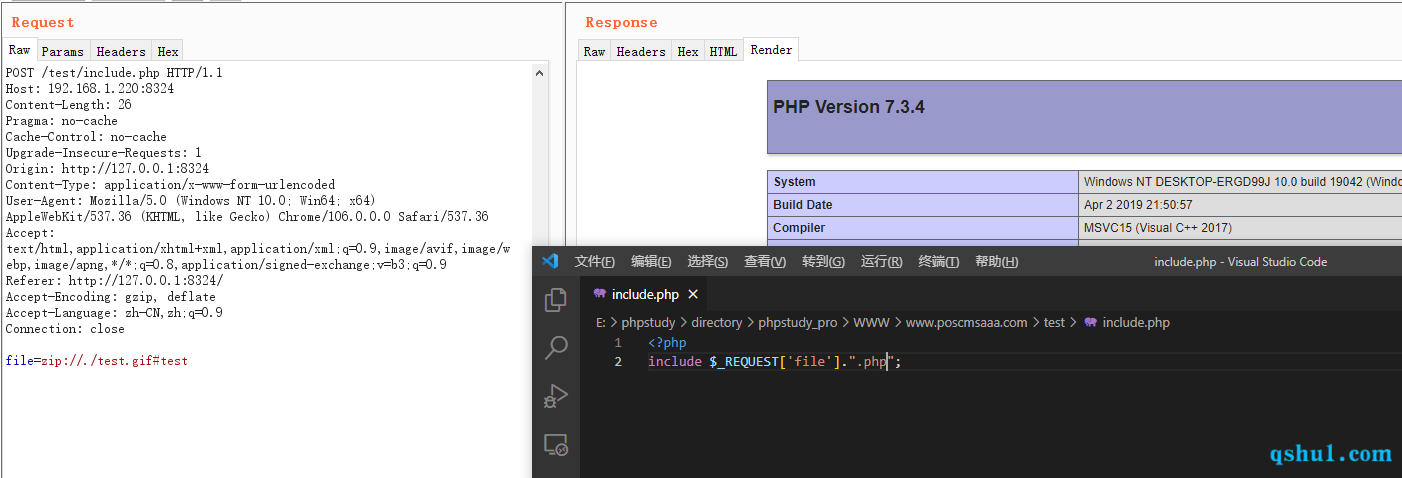The width and height of the screenshot is (1402, 478).
Task: Open the 运行(R) menu
Action: point(881,261)
